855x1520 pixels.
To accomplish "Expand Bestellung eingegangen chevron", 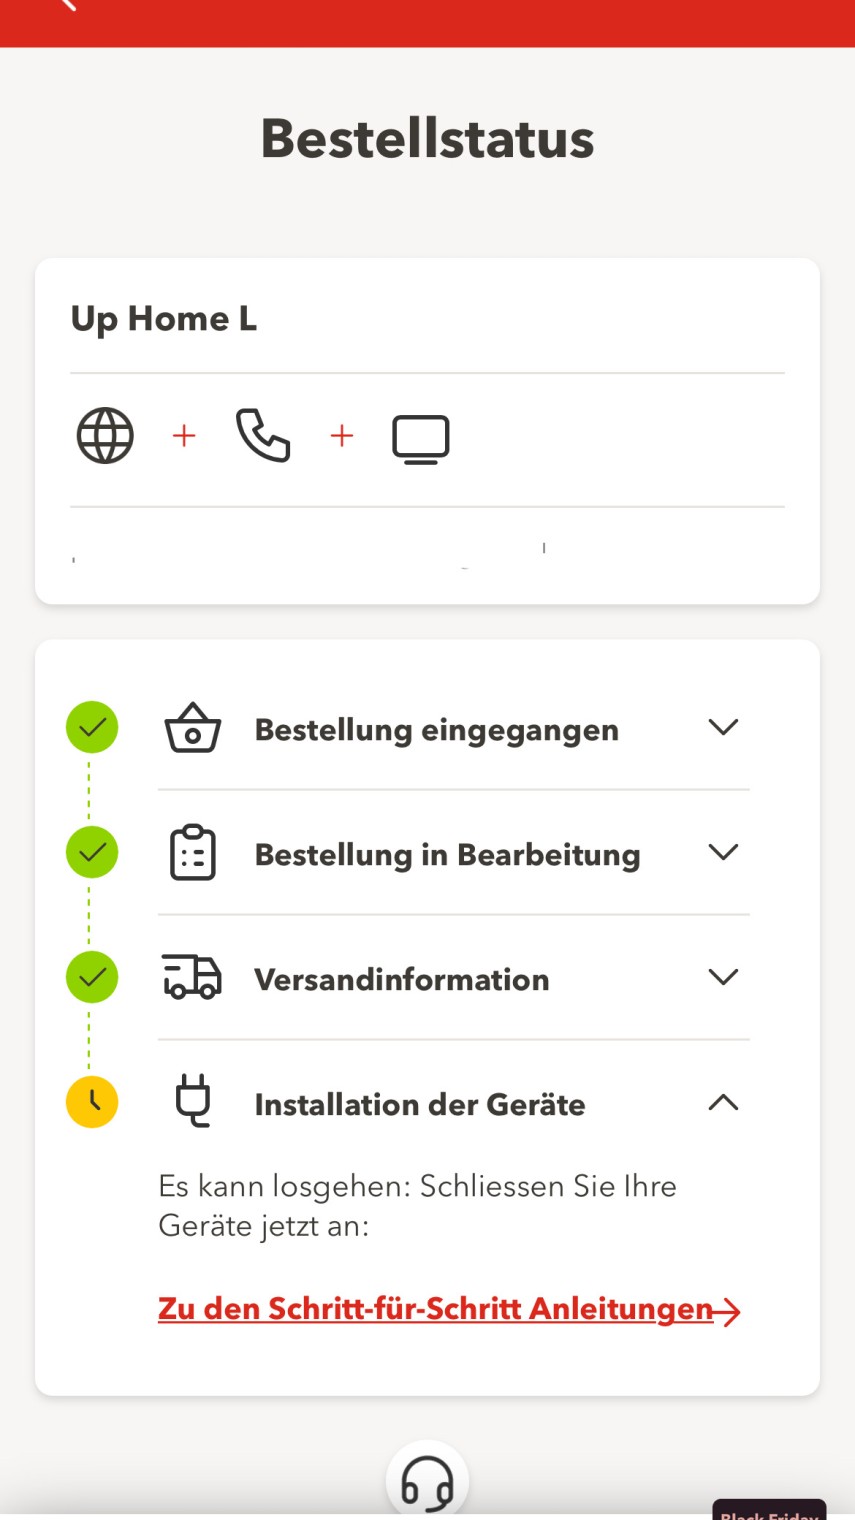I will pos(722,727).
